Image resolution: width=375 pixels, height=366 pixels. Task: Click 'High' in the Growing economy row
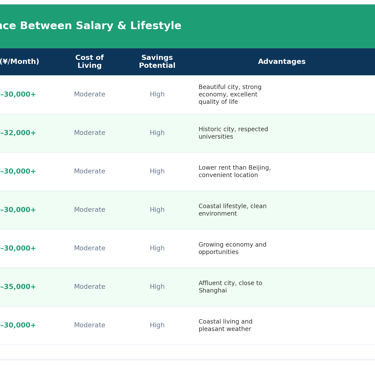click(x=157, y=248)
